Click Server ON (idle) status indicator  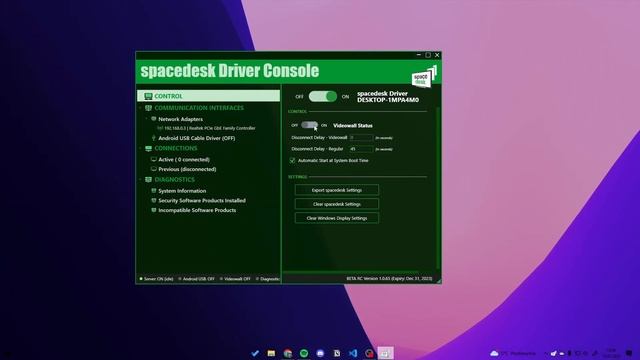tap(157, 279)
